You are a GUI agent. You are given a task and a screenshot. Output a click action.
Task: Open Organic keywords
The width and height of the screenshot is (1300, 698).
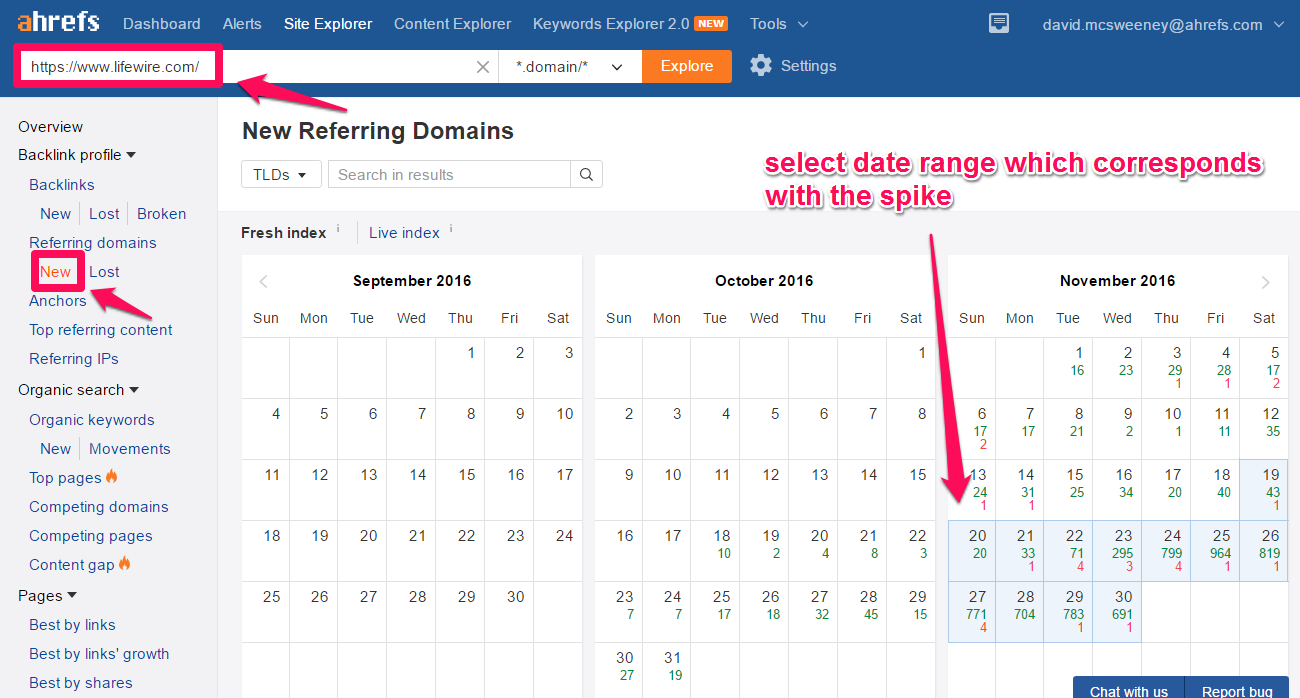(92, 420)
